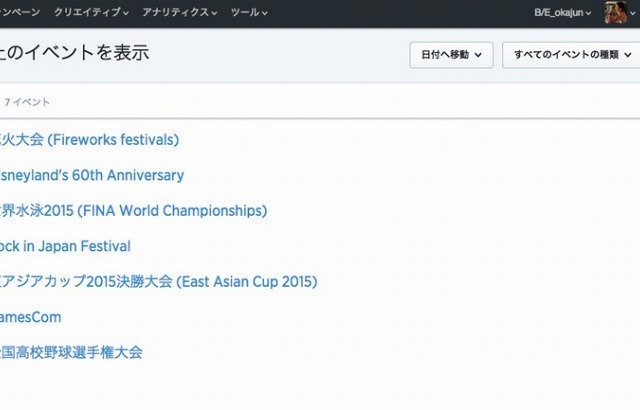Viewport: 640px width, 410px height.
Task: Open the 日付へ移動 dropdown
Action: point(451,55)
